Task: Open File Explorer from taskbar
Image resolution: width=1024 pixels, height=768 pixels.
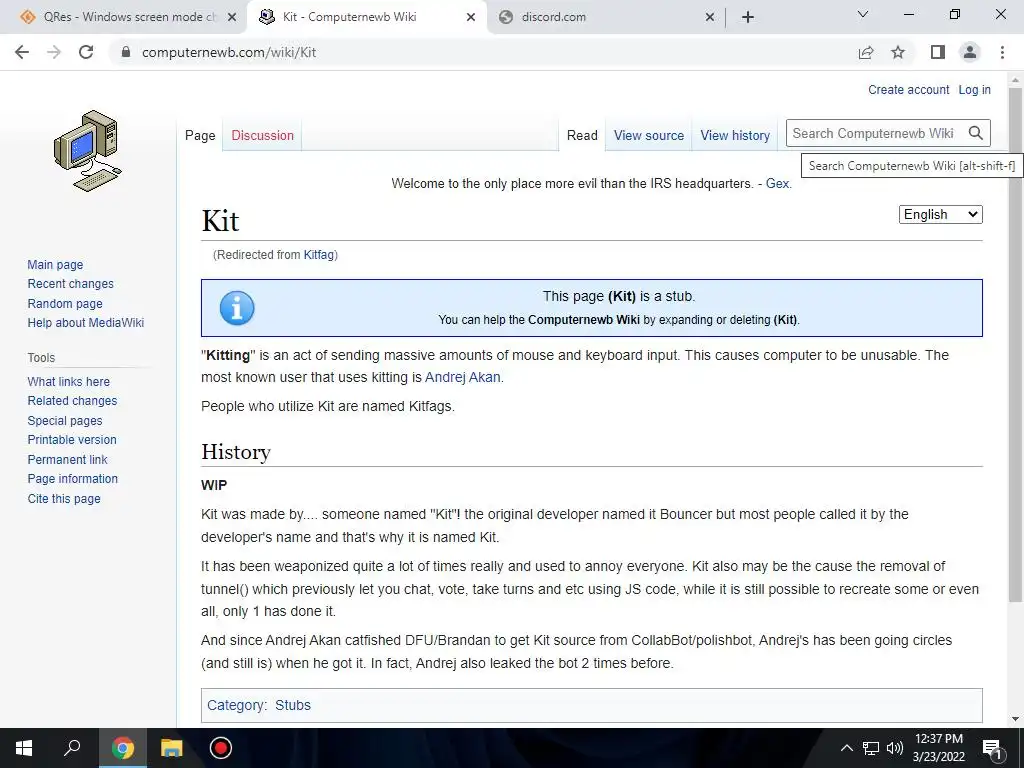Action: click(172, 748)
